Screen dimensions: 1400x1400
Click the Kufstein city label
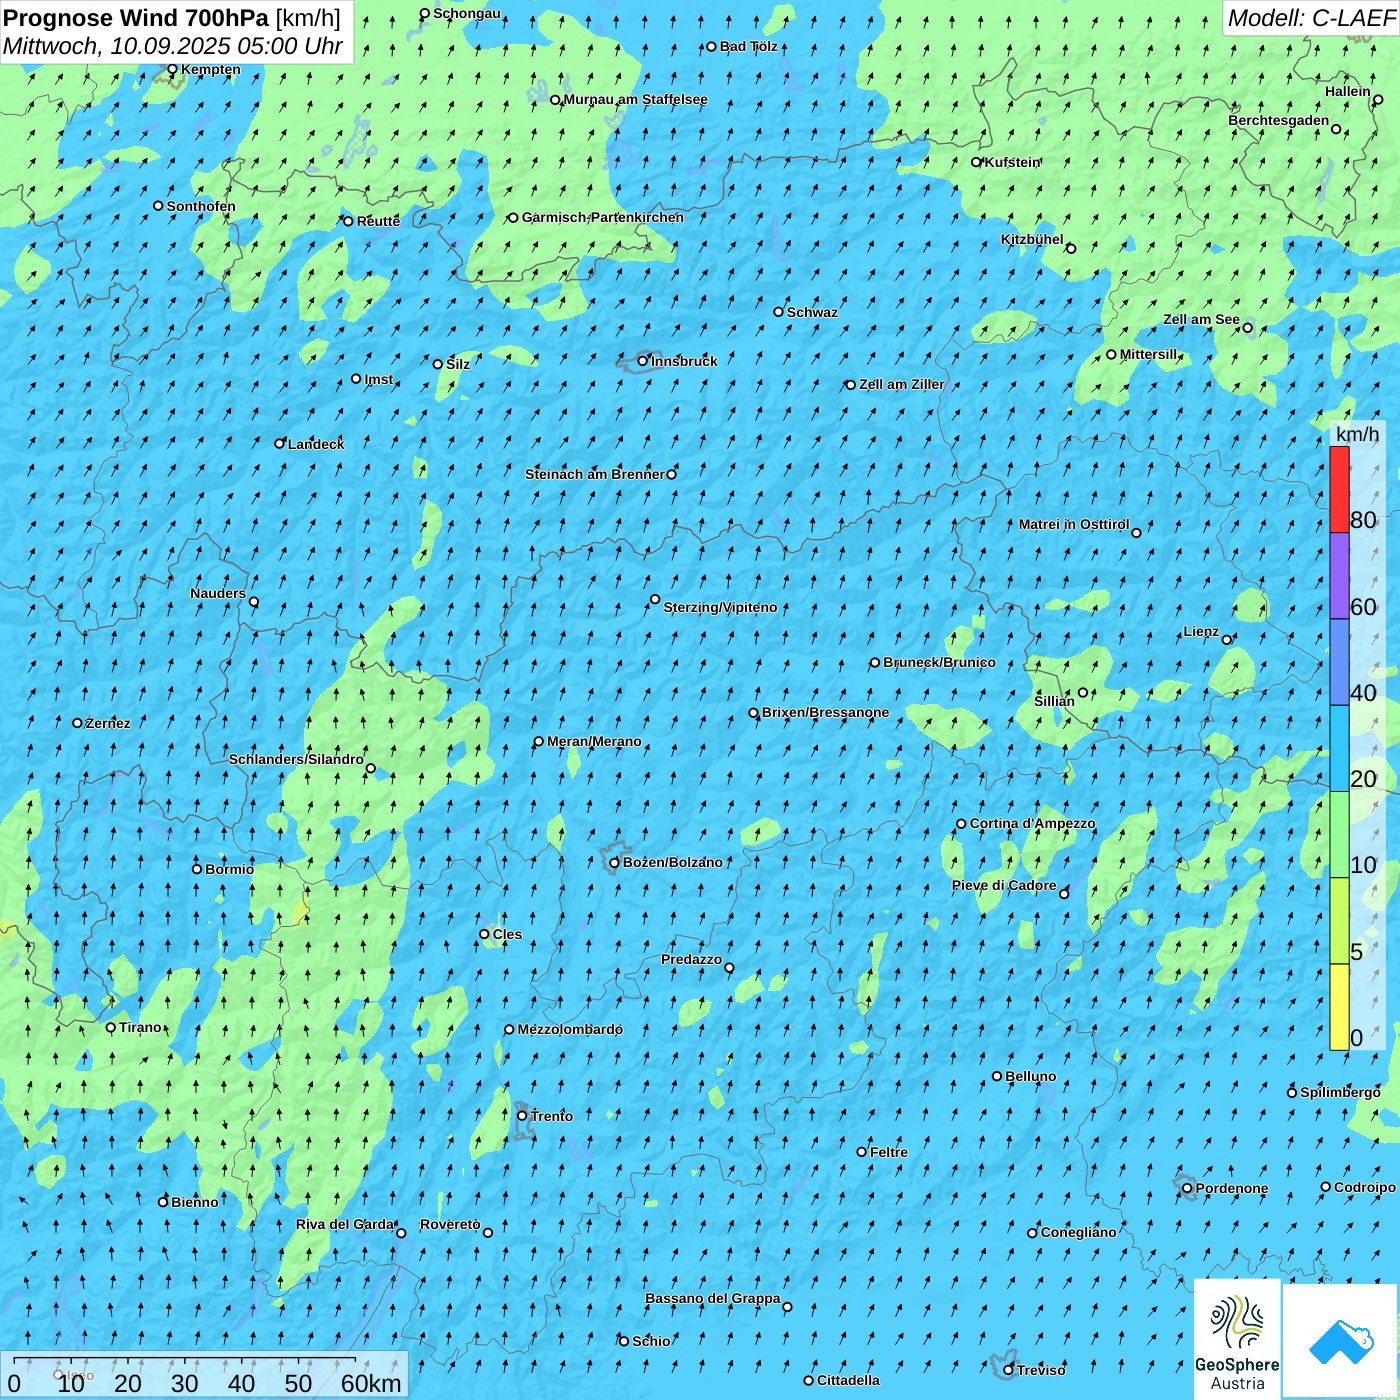click(x=1013, y=162)
